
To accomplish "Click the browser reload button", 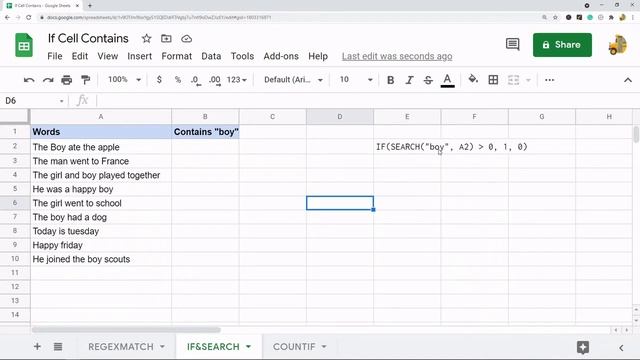I will [29, 18].
